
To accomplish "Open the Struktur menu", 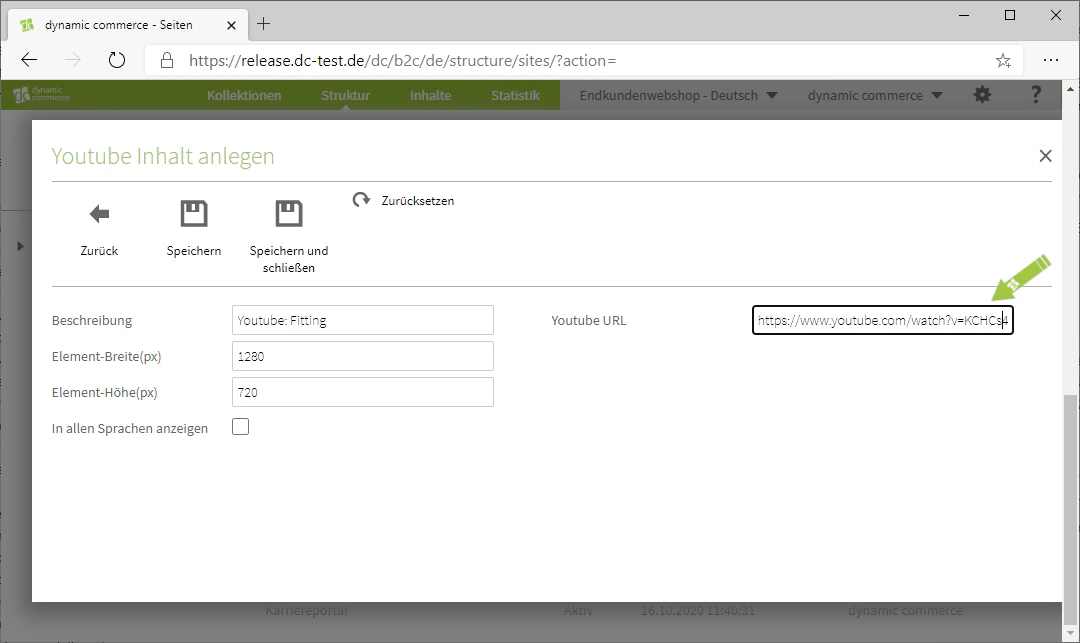I will pyautogui.click(x=345, y=96).
